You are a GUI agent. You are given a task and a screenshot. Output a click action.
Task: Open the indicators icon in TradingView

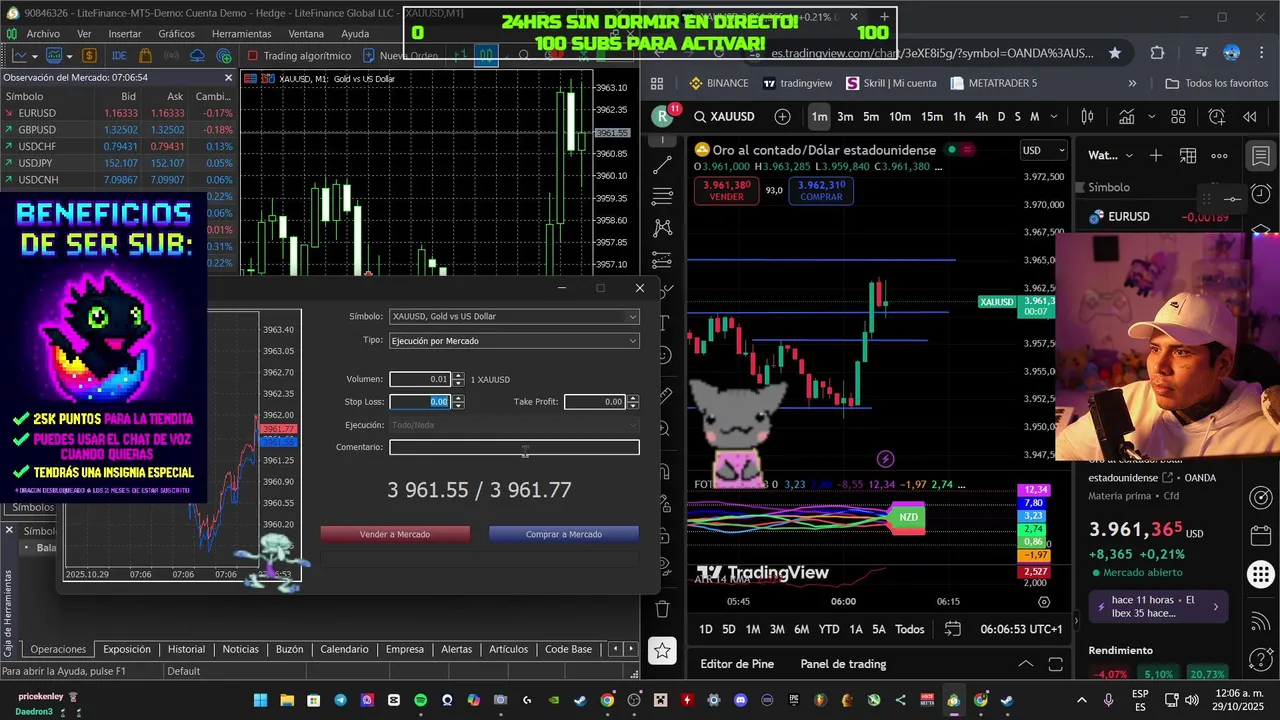(x=1126, y=116)
